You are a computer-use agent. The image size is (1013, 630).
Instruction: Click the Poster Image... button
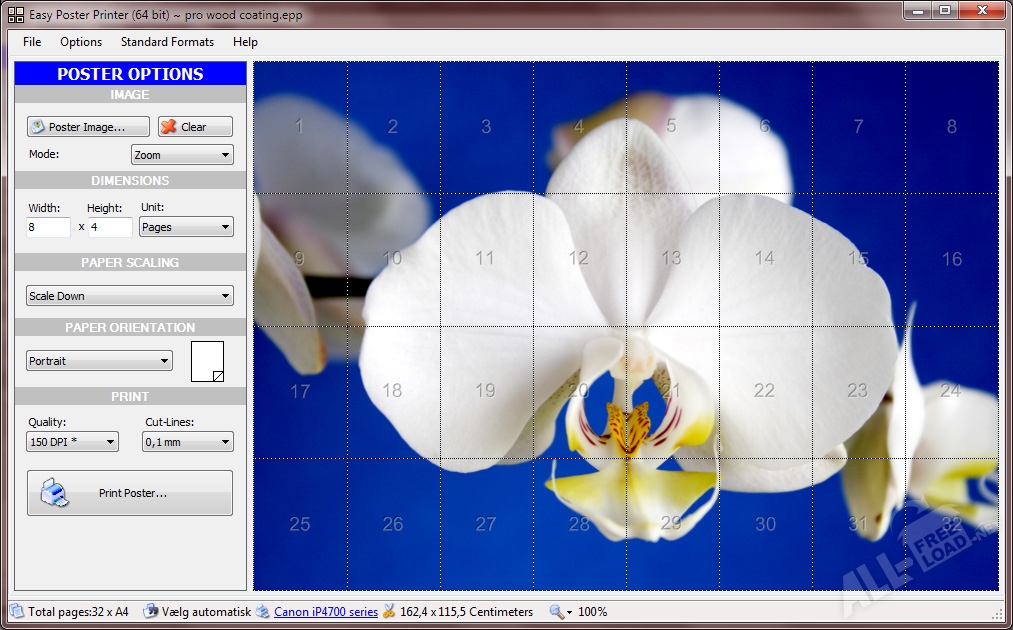[88, 127]
